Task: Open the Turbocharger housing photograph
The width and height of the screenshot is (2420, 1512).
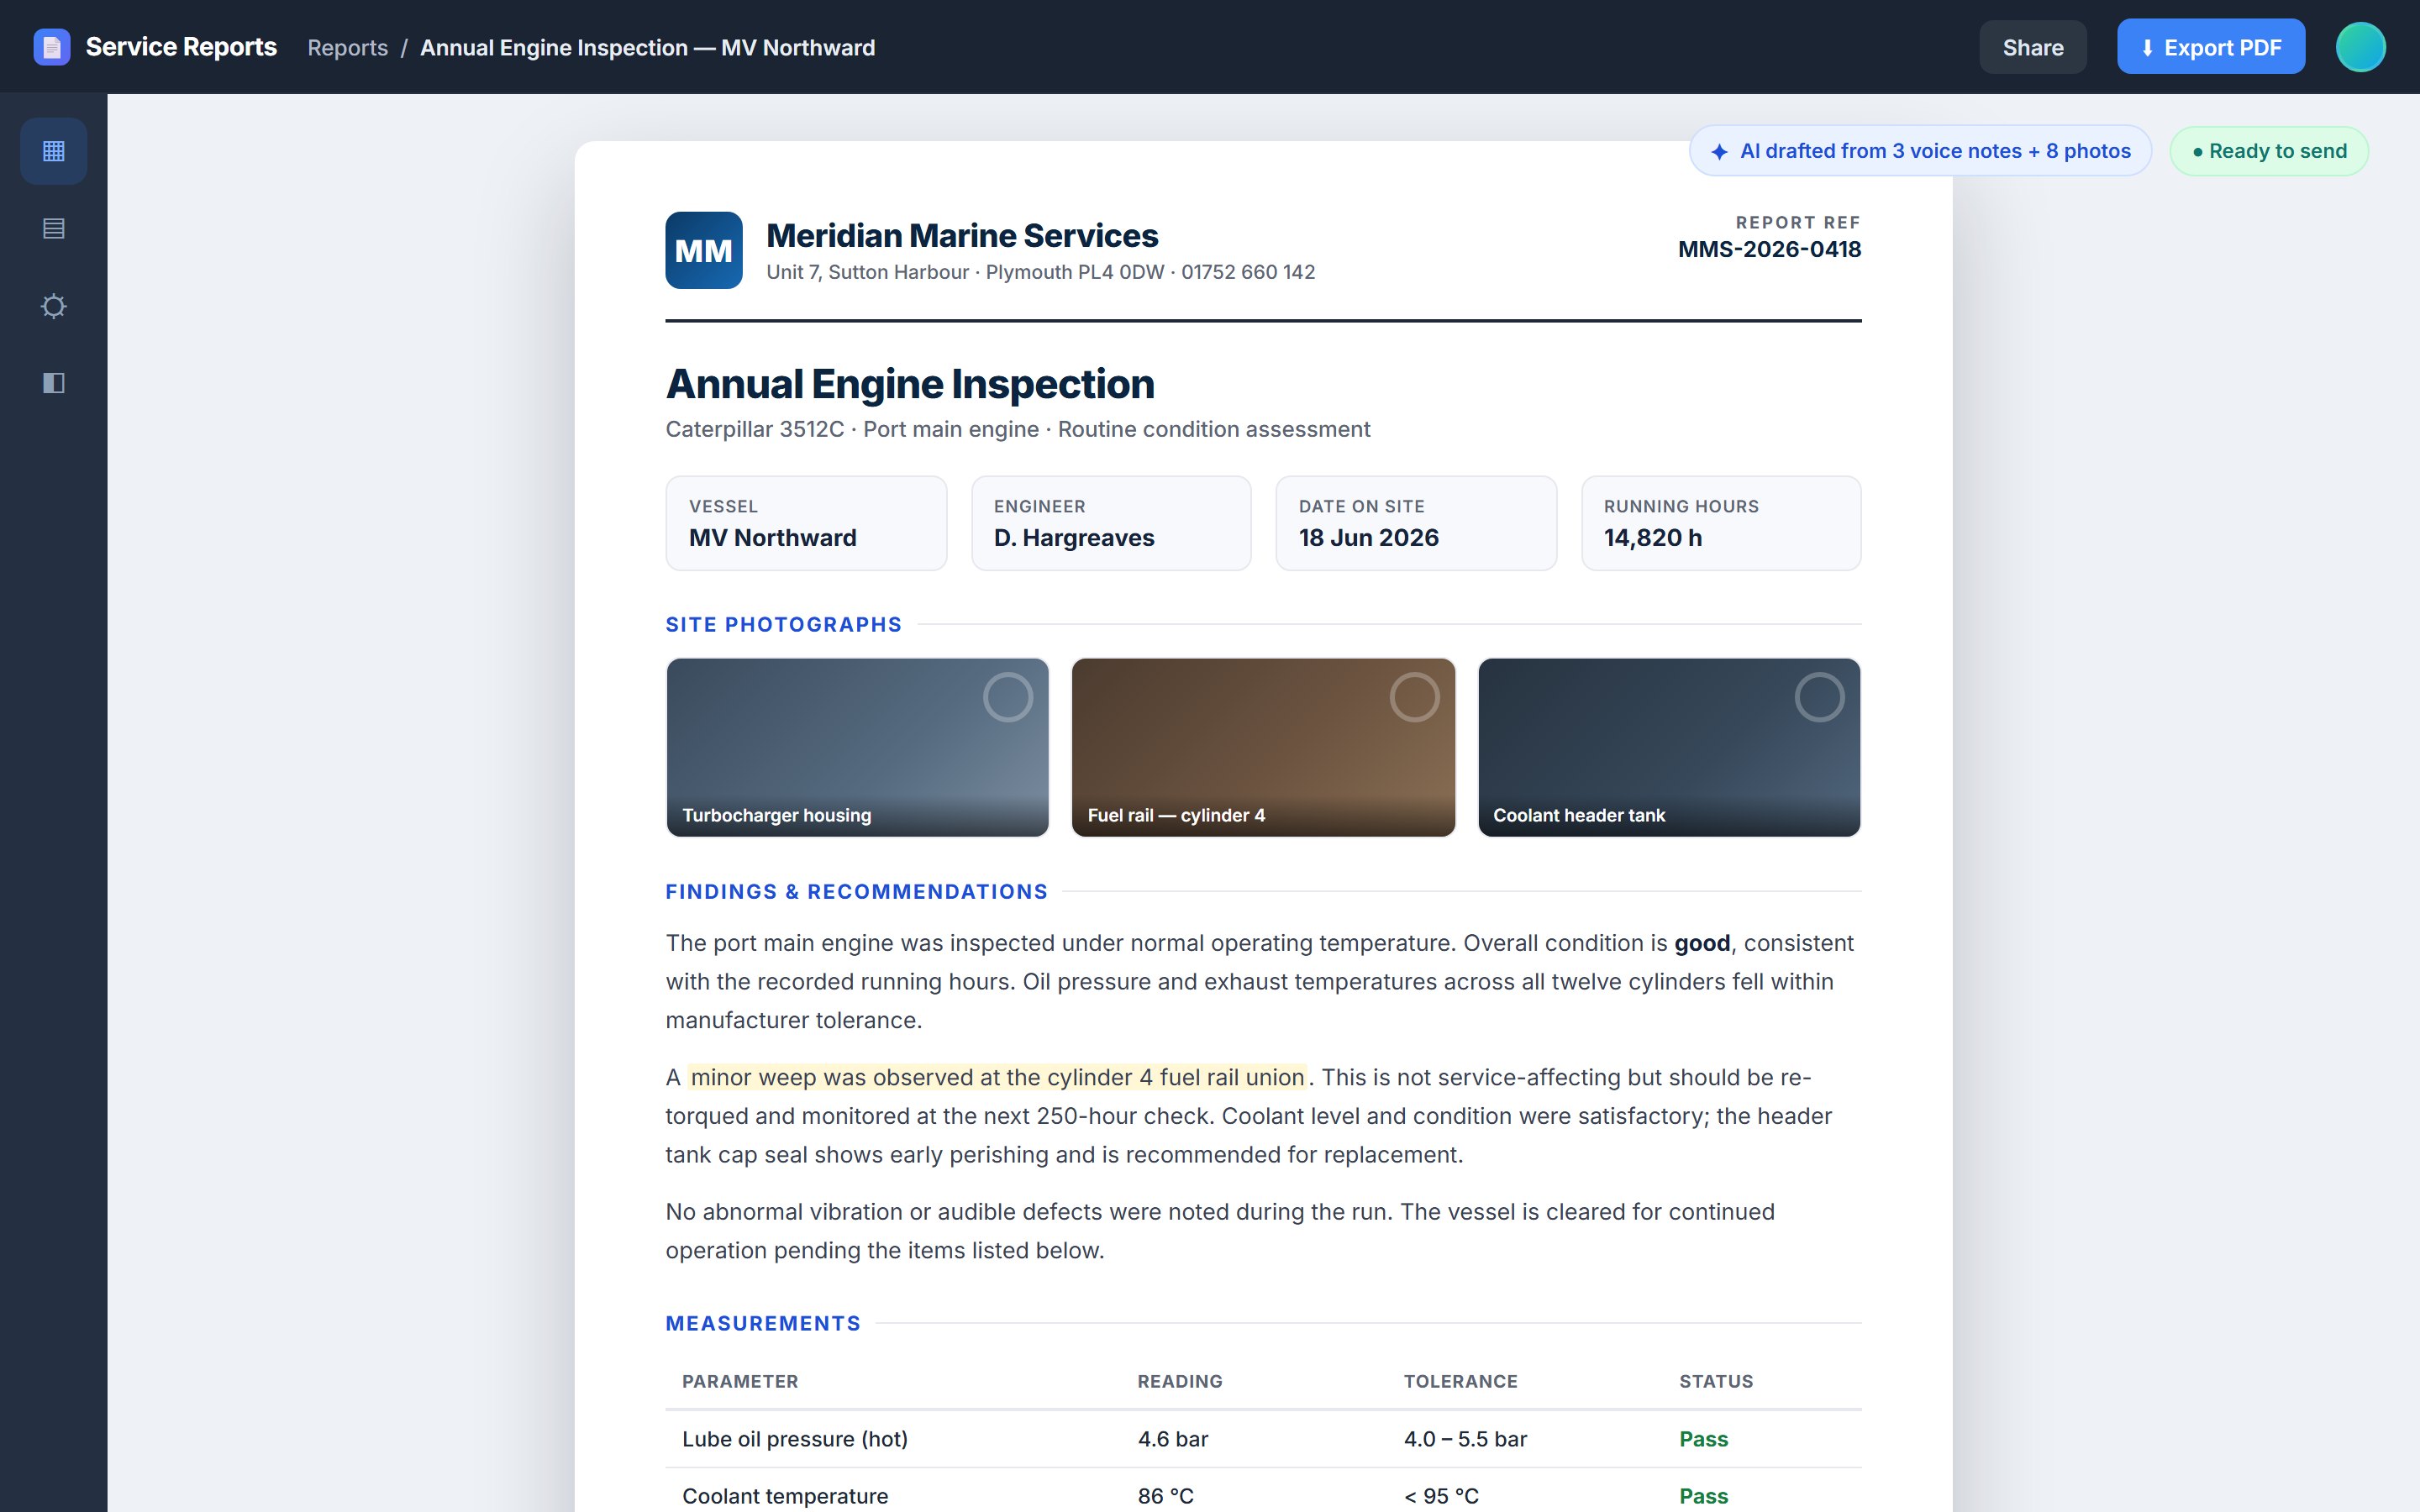Action: point(857,747)
